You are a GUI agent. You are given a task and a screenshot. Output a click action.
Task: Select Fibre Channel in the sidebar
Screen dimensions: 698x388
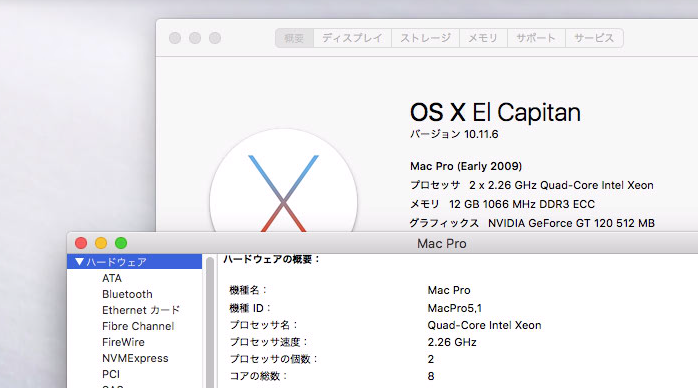pyautogui.click(x=138, y=326)
